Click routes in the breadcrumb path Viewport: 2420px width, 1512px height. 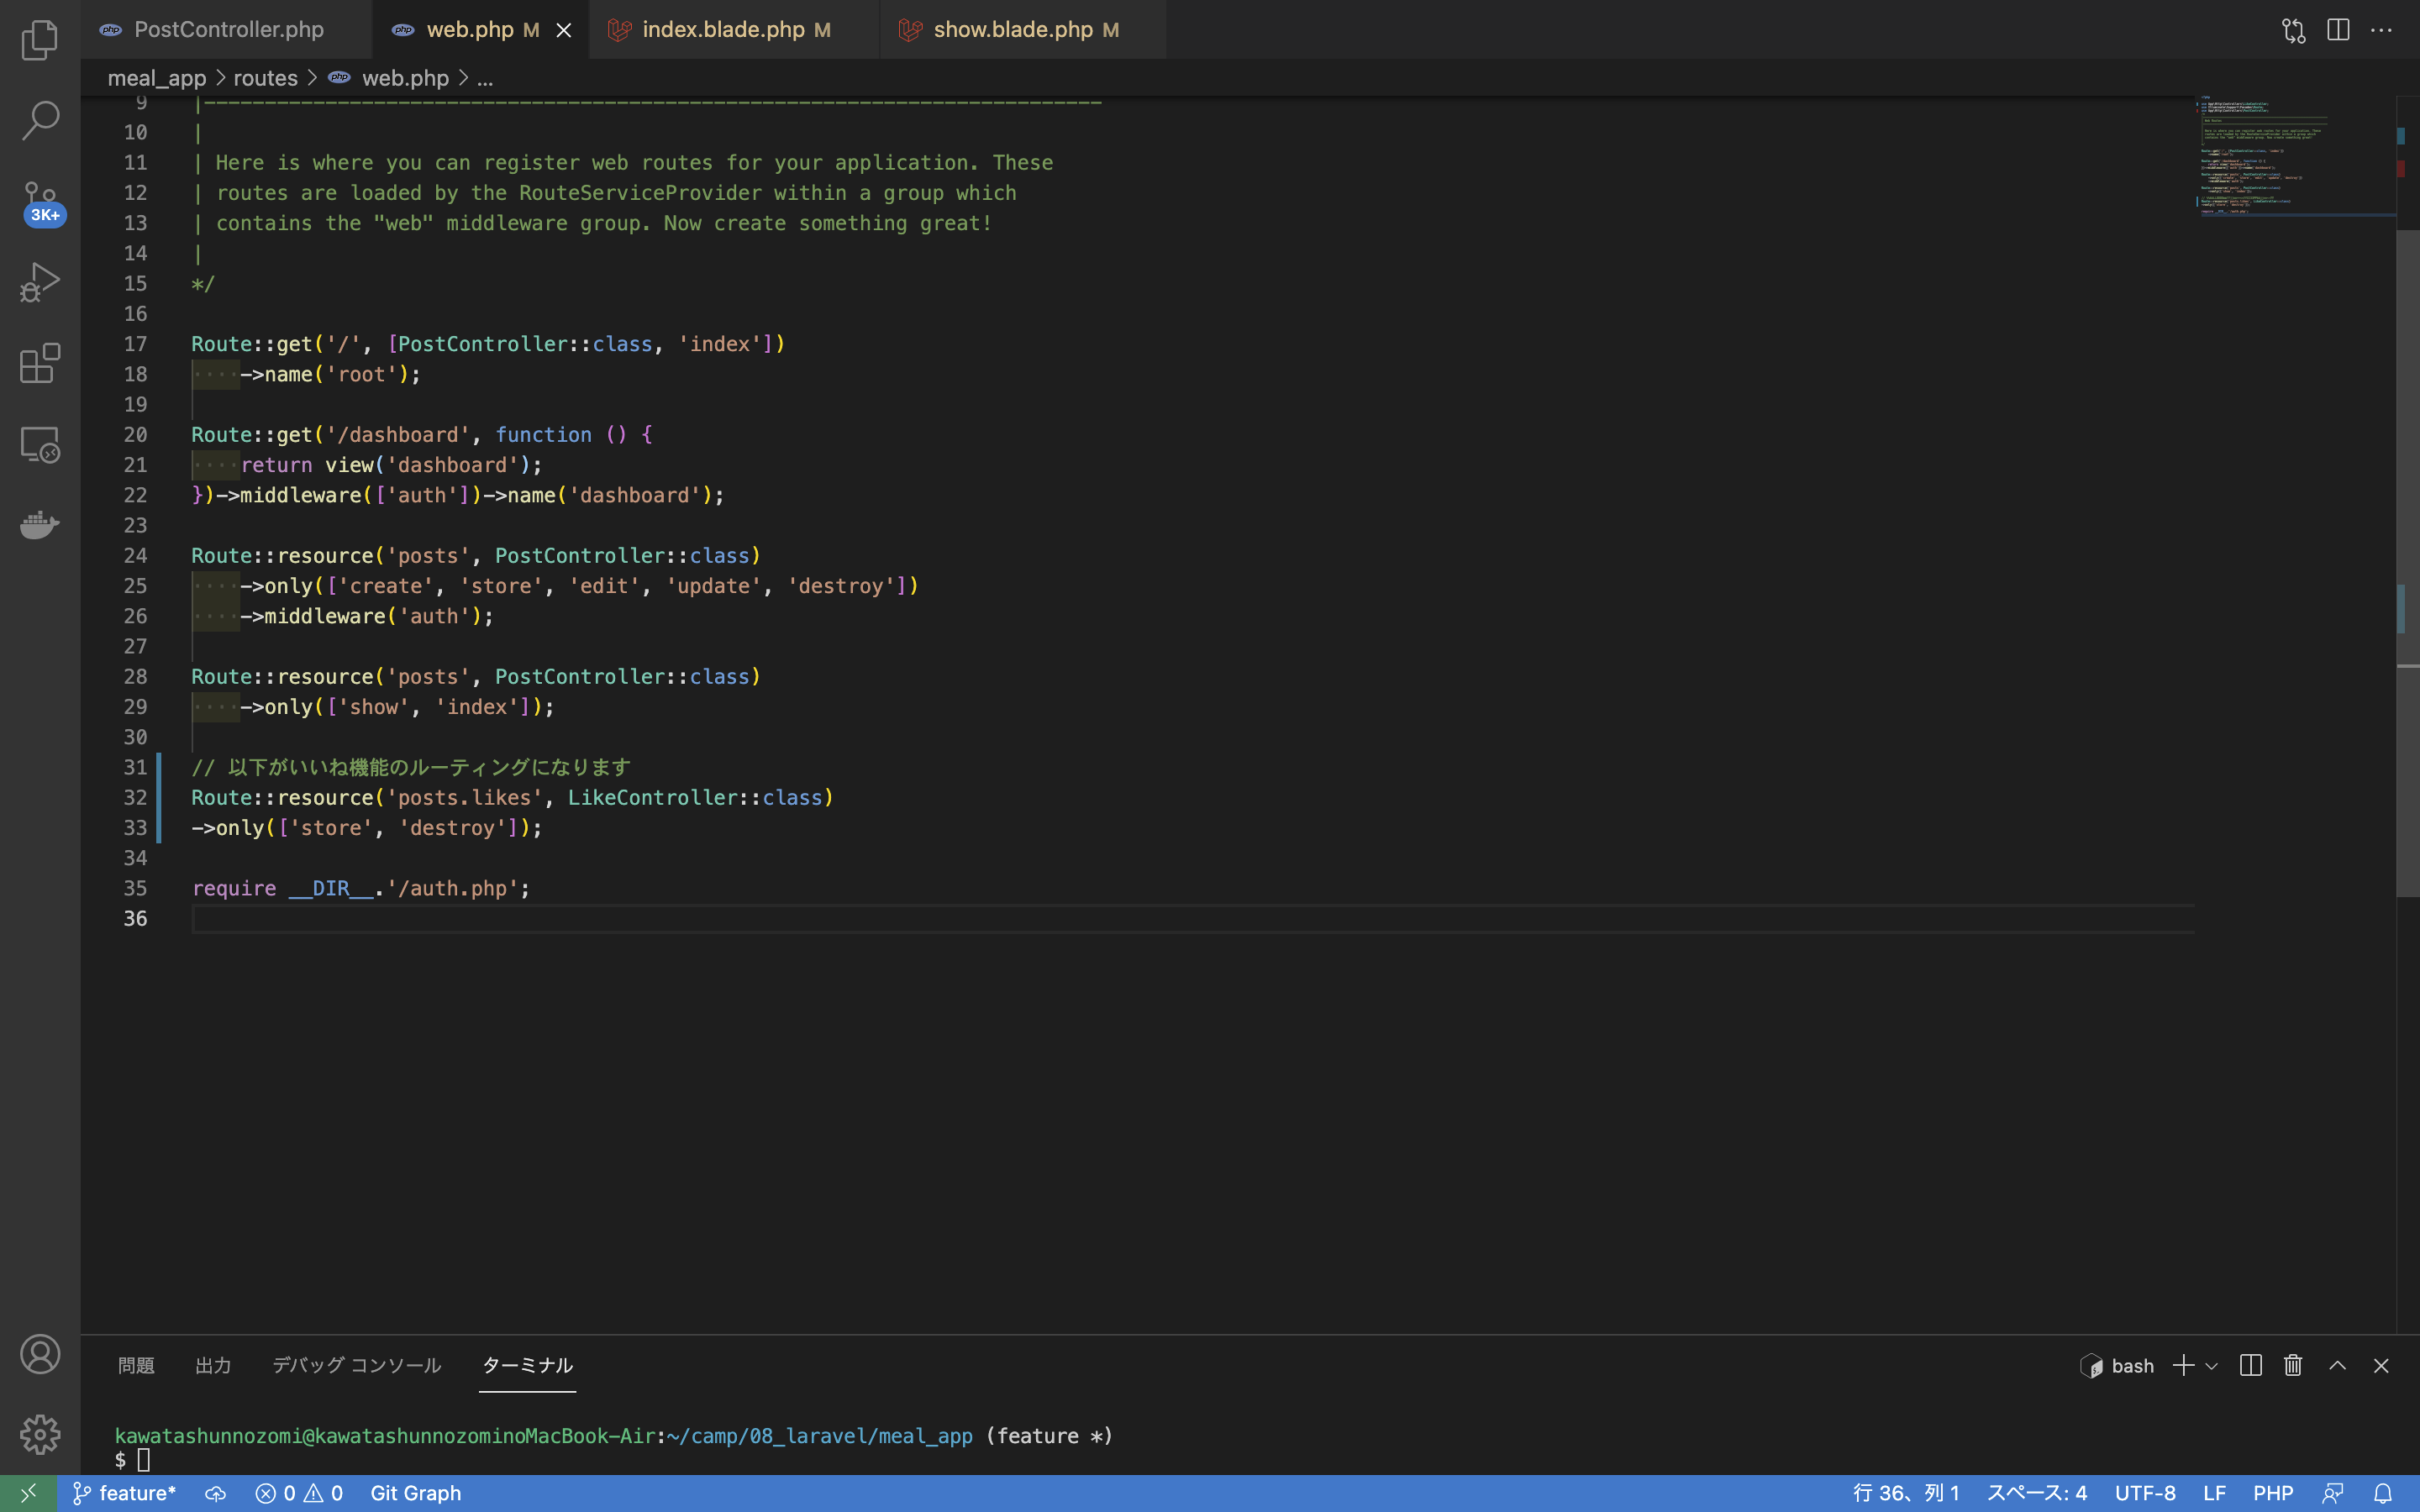point(265,78)
